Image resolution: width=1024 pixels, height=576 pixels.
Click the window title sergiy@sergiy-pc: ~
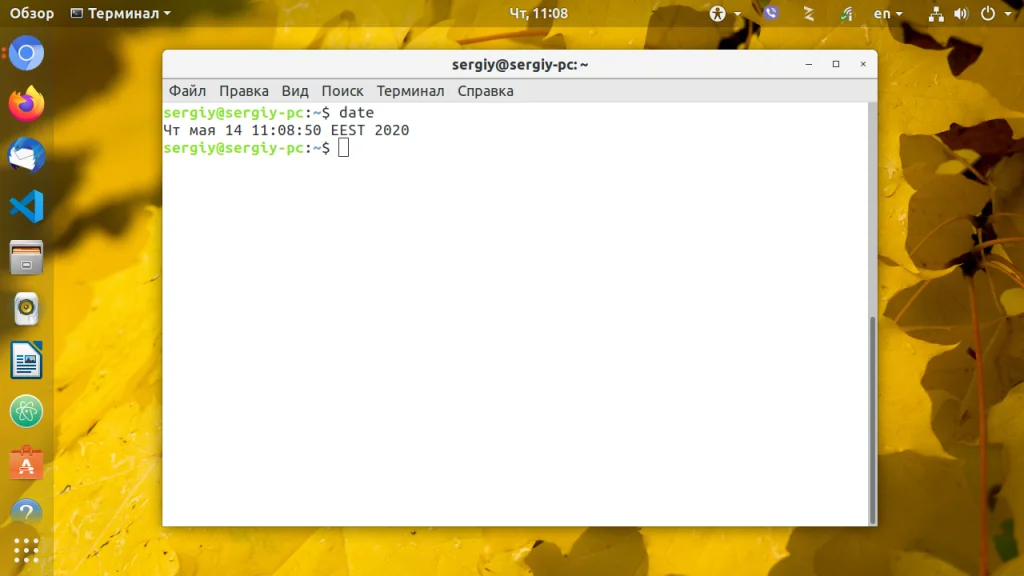[x=520, y=65]
